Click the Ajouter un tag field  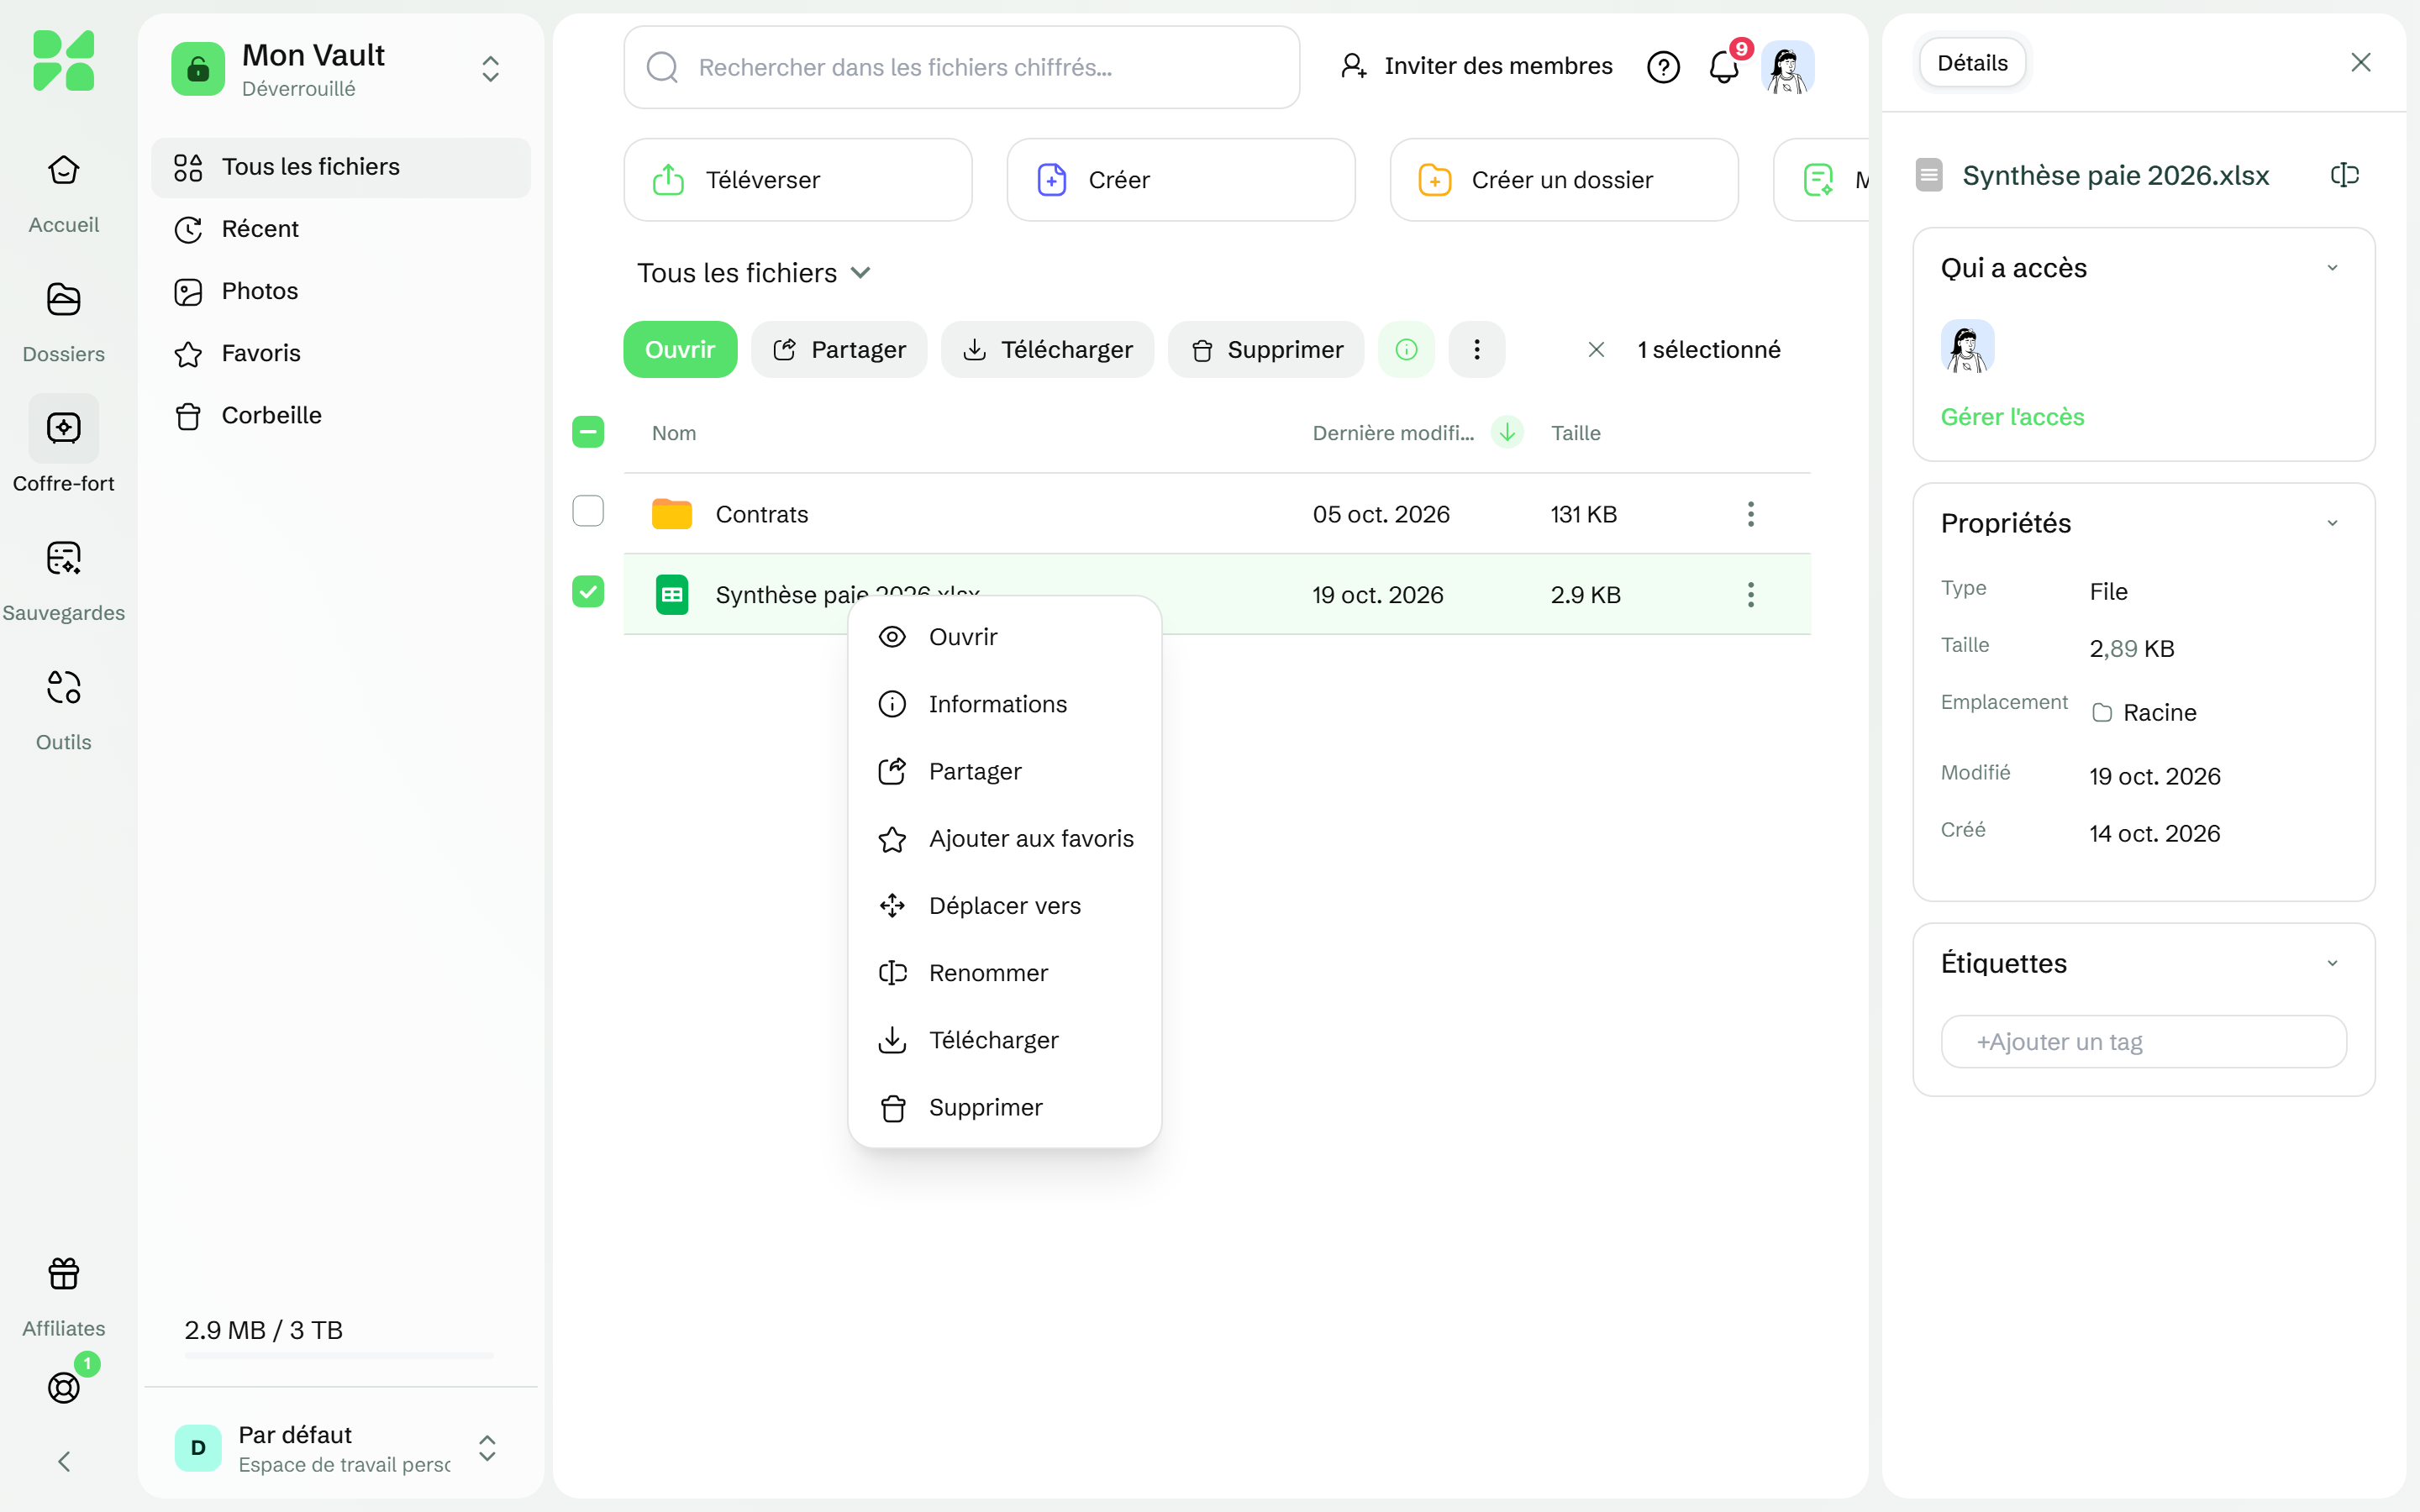click(2143, 1042)
